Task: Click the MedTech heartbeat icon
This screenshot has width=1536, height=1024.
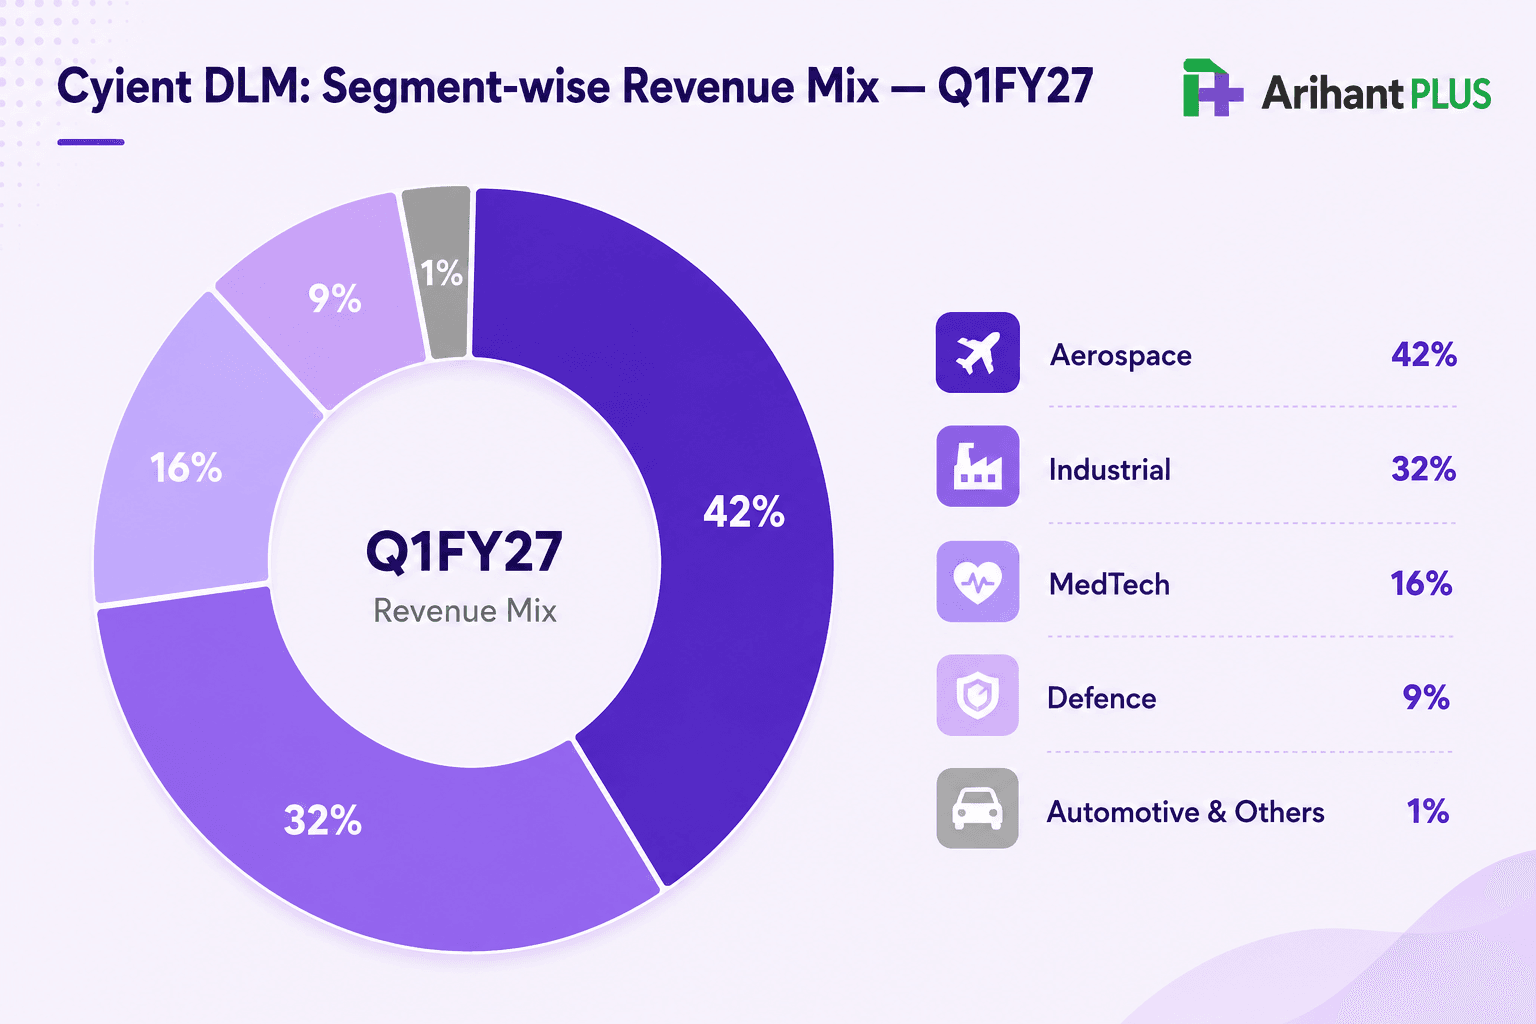Action: point(977,581)
